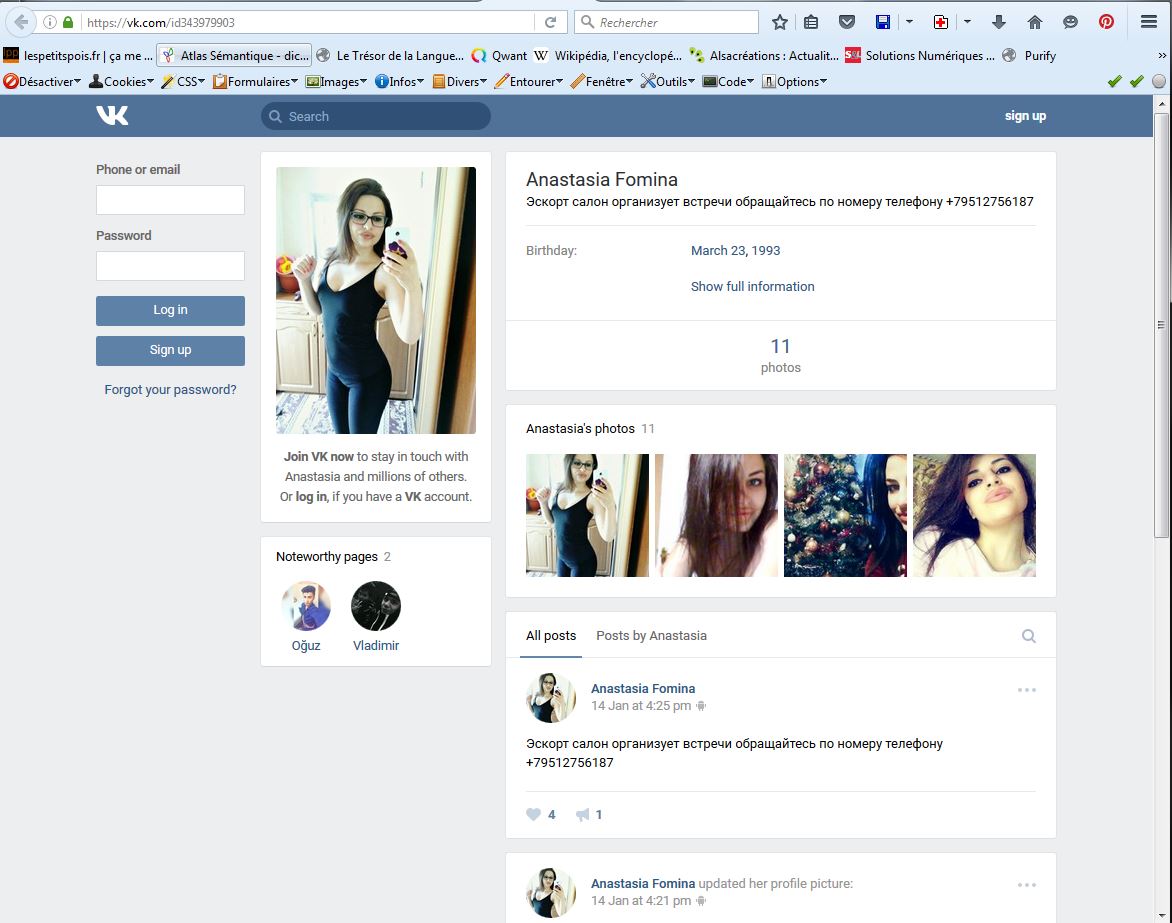Go to browser home page icon
This screenshot has height=923, width=1172.
pos(1035,22)
